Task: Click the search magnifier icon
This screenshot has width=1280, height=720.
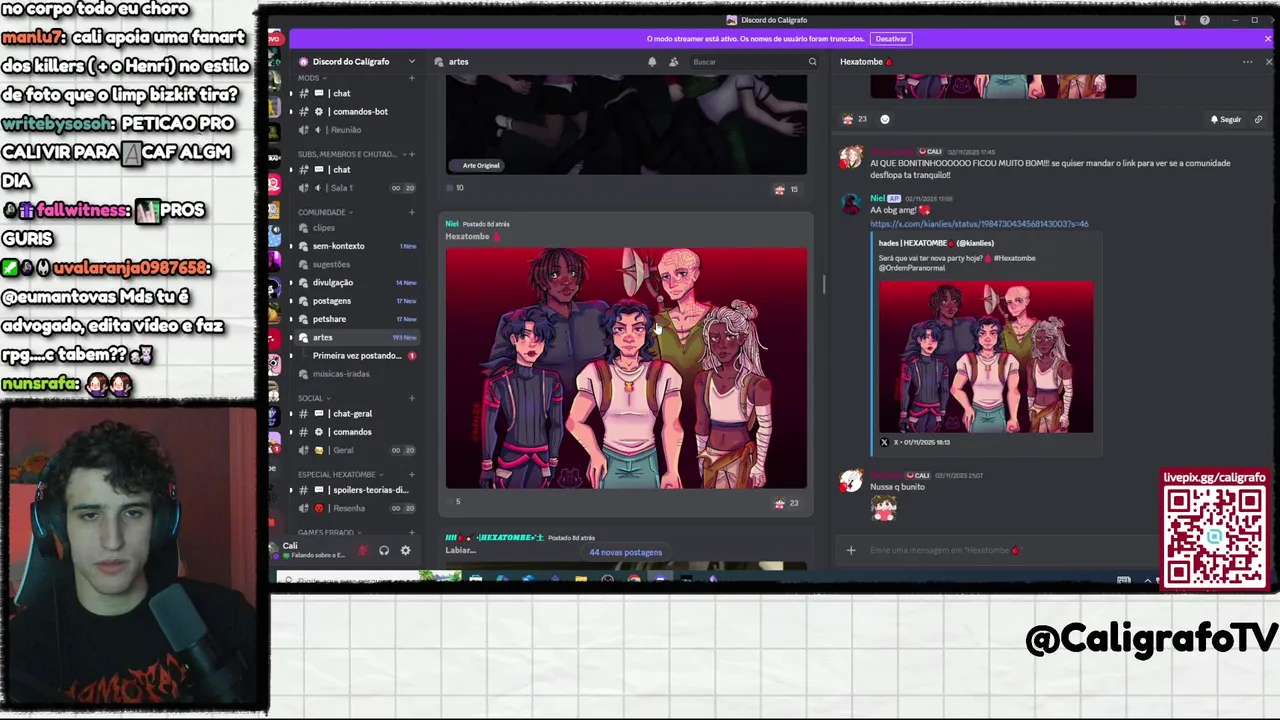Action: coord(812,62)
